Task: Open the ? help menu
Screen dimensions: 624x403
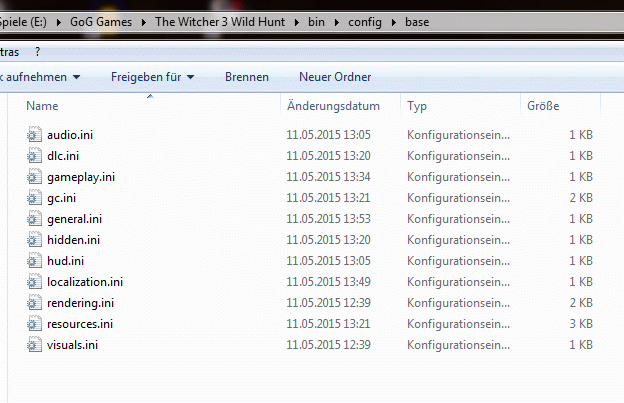Action: [x=37, y=52]
